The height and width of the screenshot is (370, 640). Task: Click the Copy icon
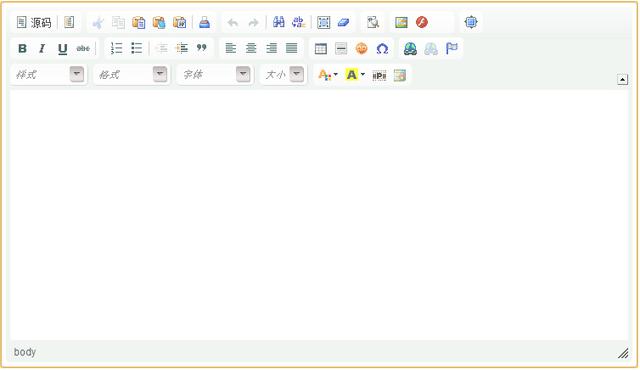tap(118, 22)
